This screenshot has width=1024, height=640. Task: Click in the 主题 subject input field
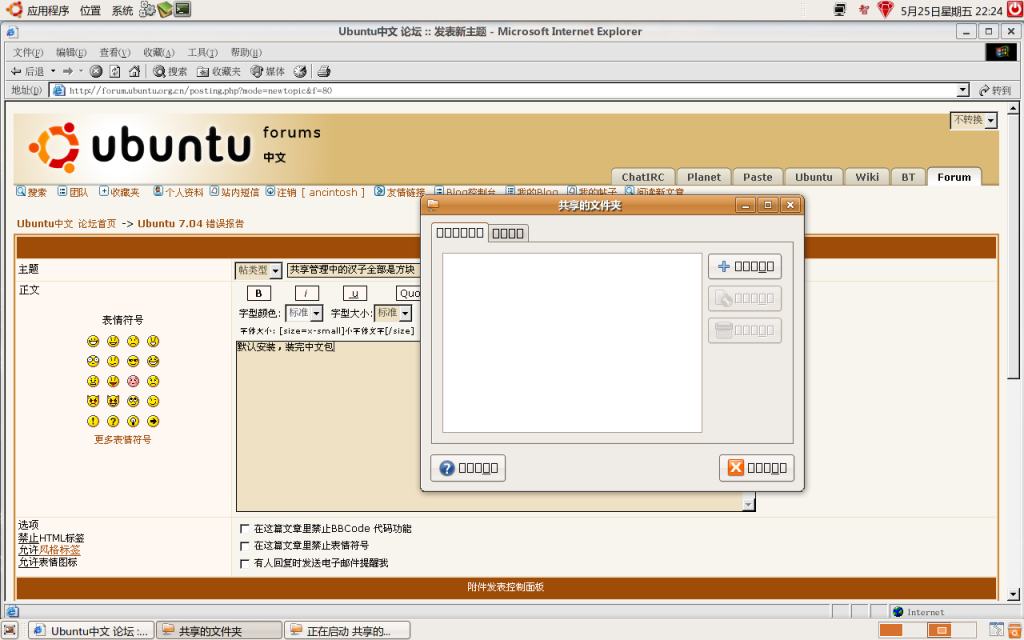tap(353, 270)
